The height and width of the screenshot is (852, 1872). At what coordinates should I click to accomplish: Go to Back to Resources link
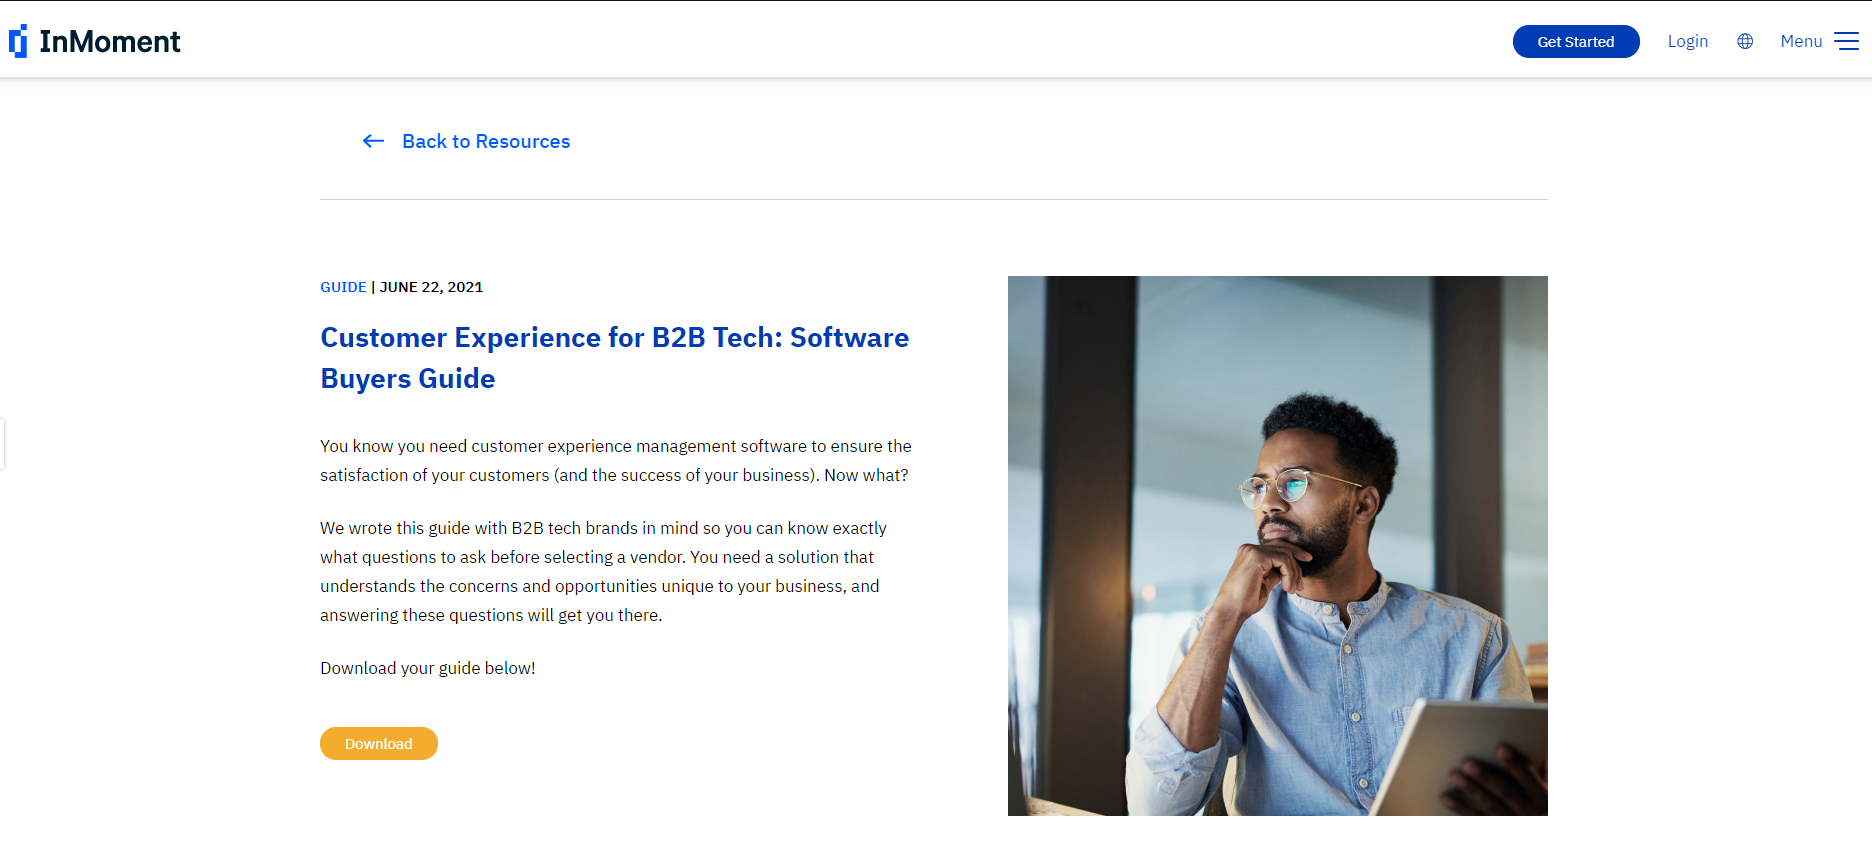pyautogui.click(x=486, y=141)
